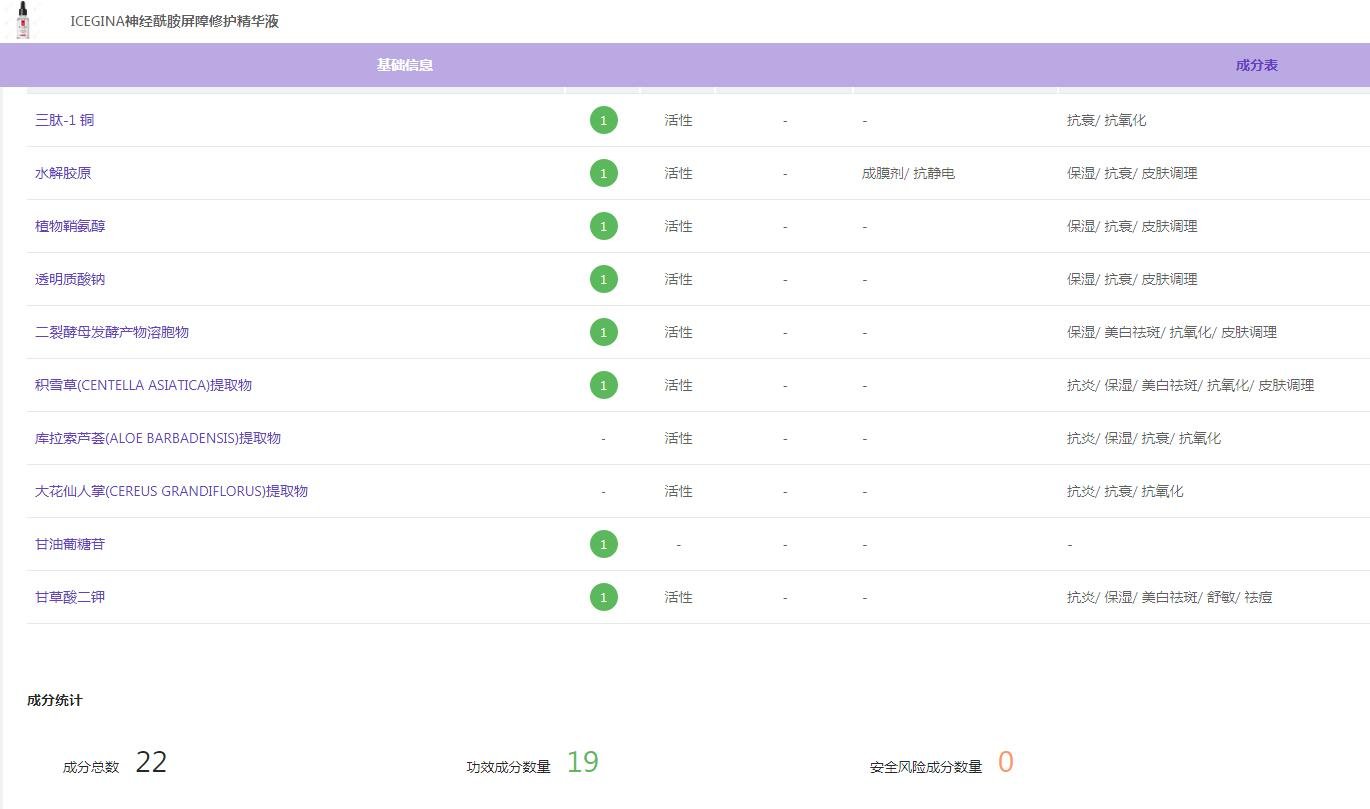Open the 三肽-1 铜 ingredient link
Image resolution: width=1370 pixels, height=809 pixels.
pyautogui.click(x=65, y=120)
